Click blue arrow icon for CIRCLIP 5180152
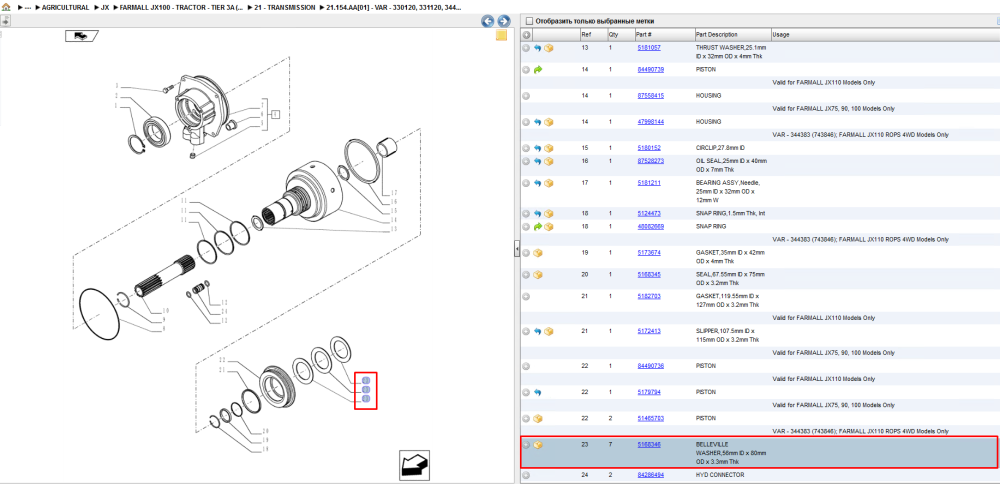 pyautogui.click(x=537, y=148)
